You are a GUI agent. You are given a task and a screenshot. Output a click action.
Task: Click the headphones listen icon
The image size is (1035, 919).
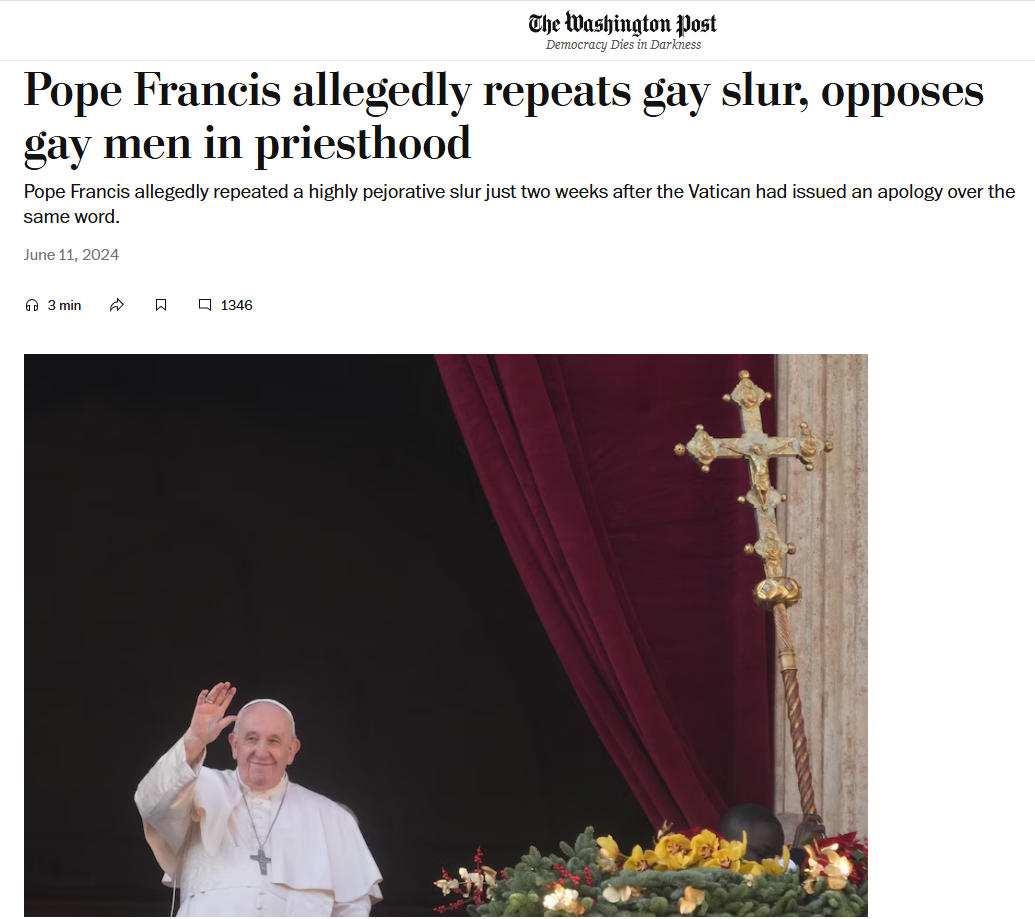point(32,305)
